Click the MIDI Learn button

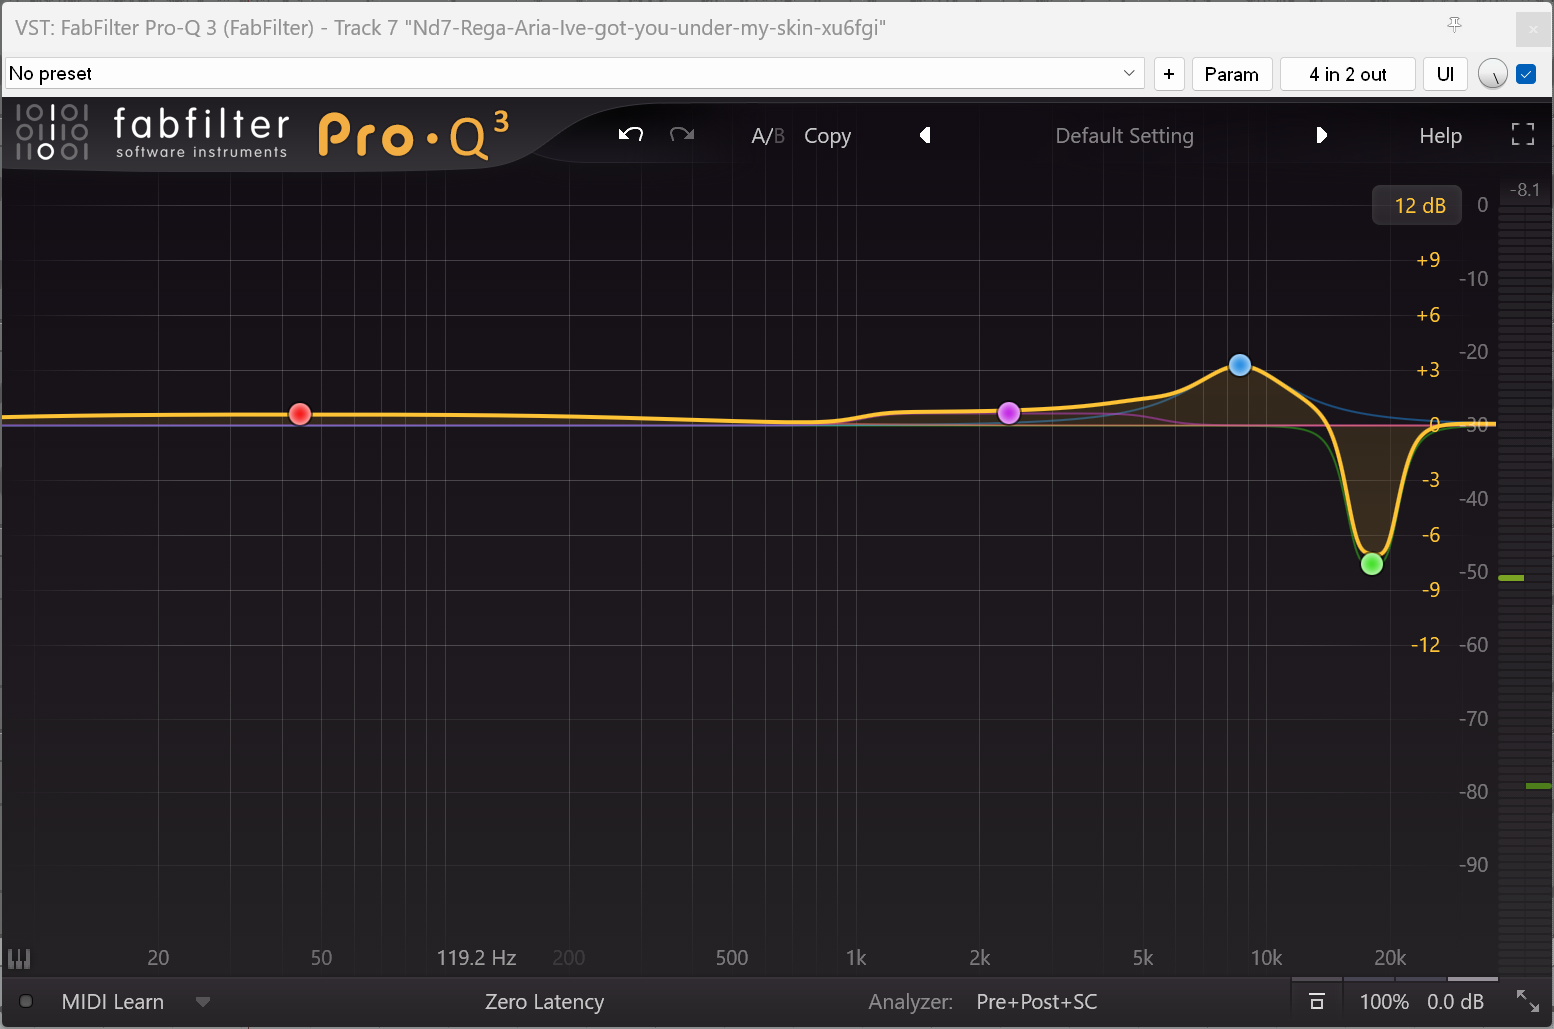point(113,1002)
